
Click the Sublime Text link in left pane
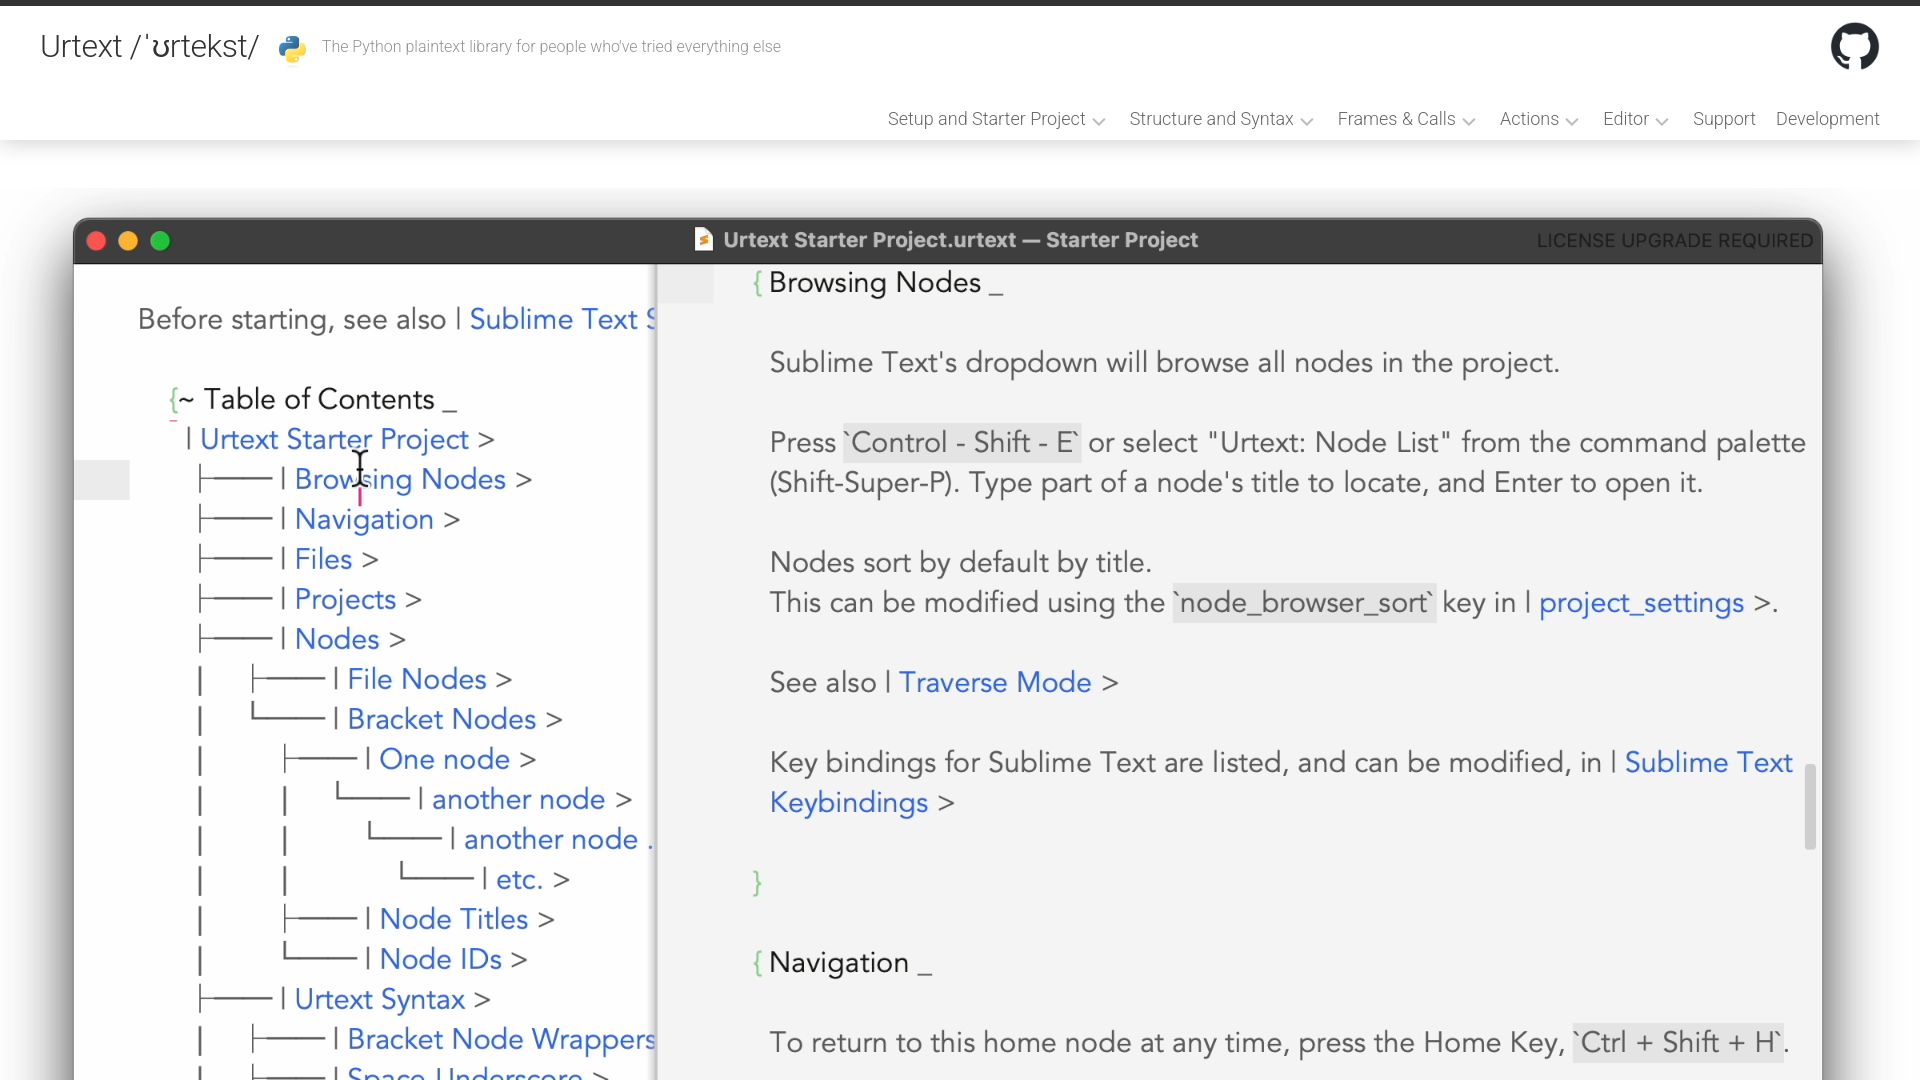(562, 319)
